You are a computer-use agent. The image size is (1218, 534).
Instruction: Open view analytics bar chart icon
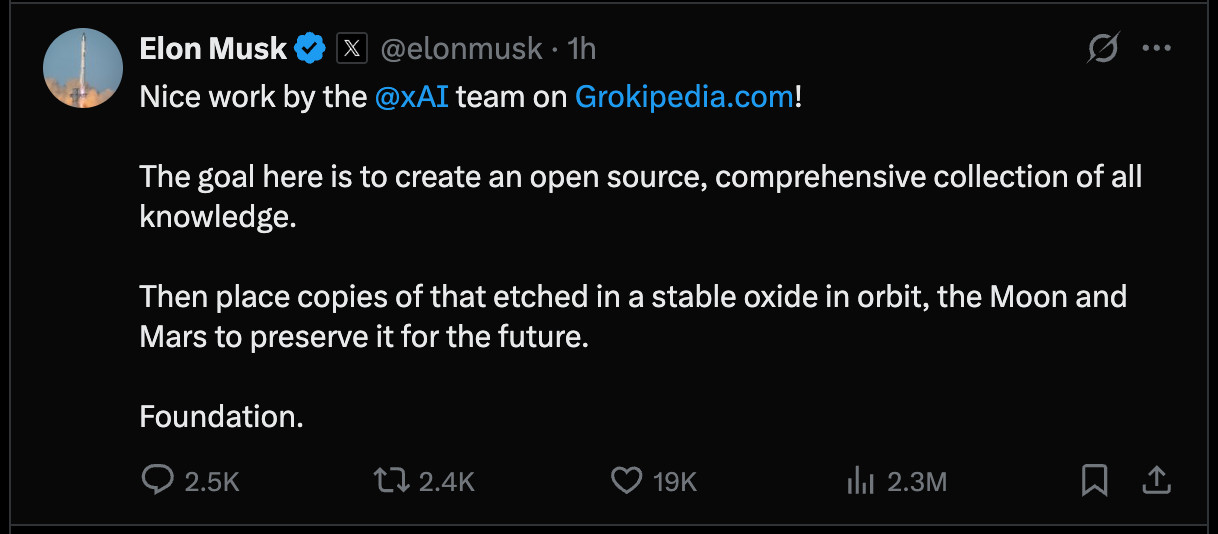(860, 481)
